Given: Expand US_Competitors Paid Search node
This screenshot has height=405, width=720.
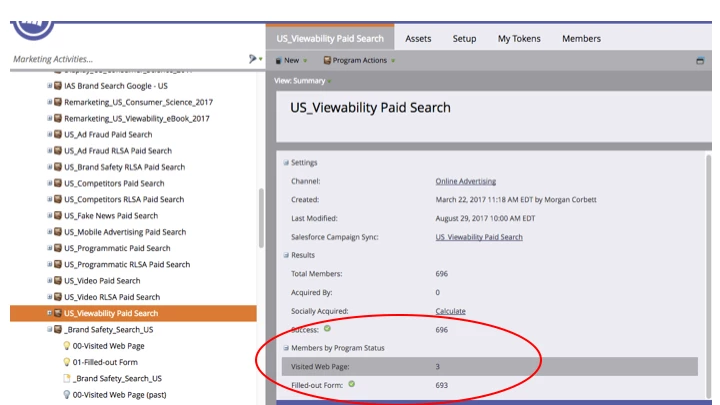Looking at the screenshot, I should point(50,183).
